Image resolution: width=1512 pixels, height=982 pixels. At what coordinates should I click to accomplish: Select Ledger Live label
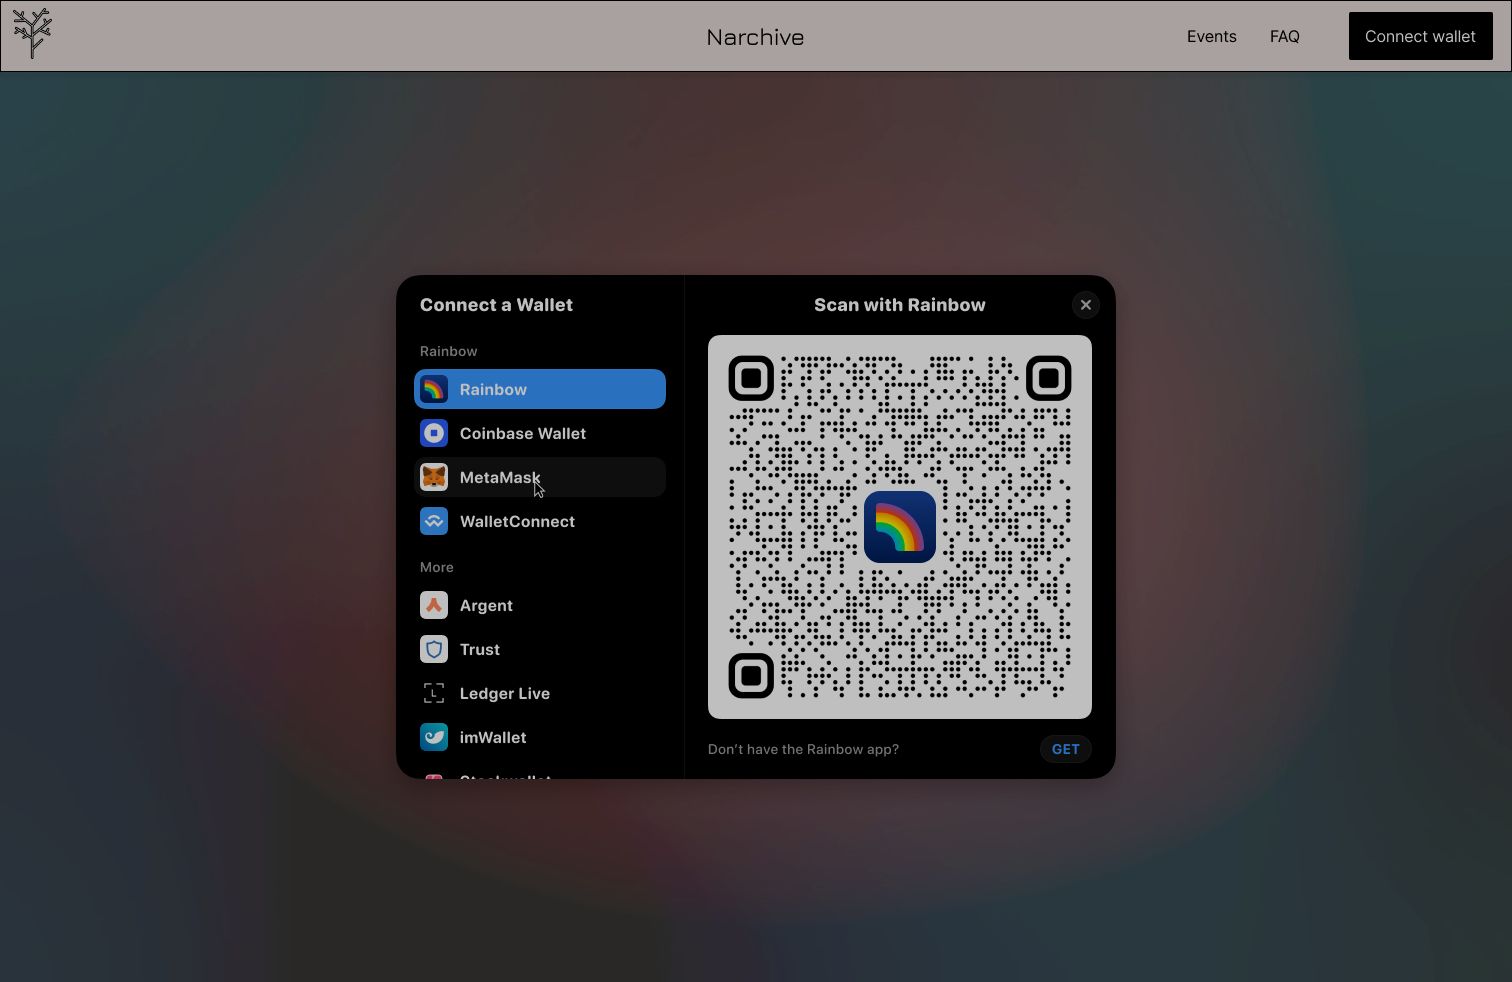point(505,694)
